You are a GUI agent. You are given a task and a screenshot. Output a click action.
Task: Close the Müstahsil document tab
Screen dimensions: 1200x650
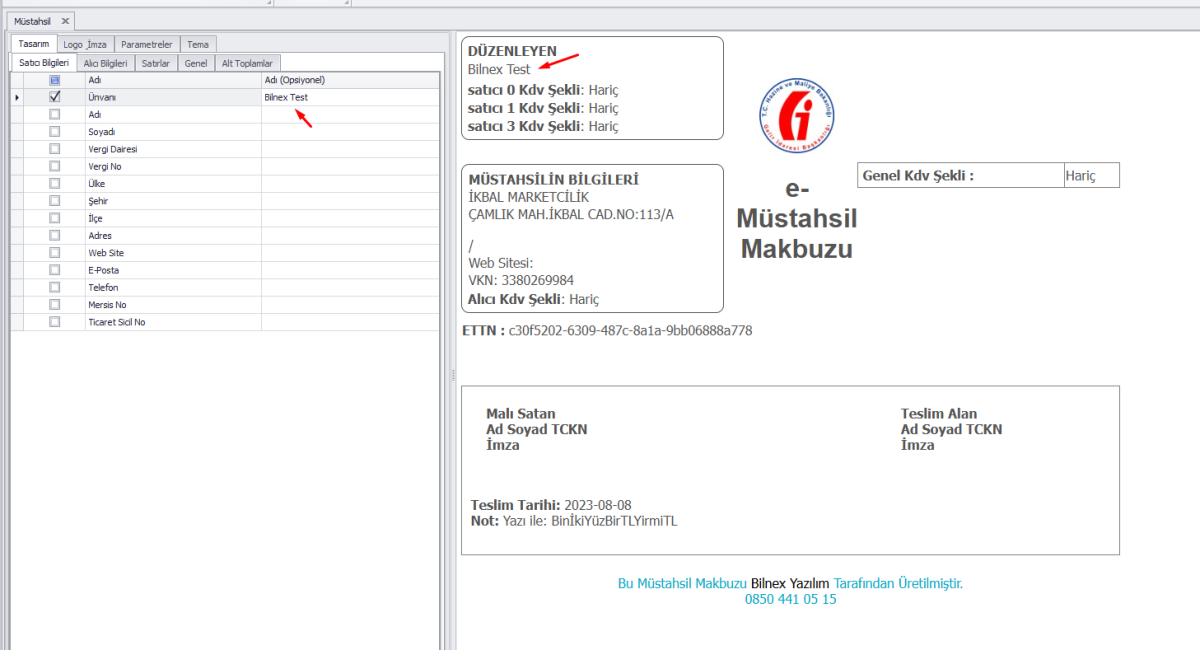[x=65, y=20]
